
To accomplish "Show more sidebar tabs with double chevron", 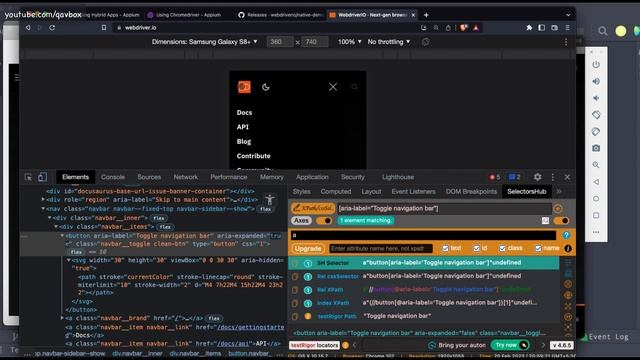I will click(559, 191).
